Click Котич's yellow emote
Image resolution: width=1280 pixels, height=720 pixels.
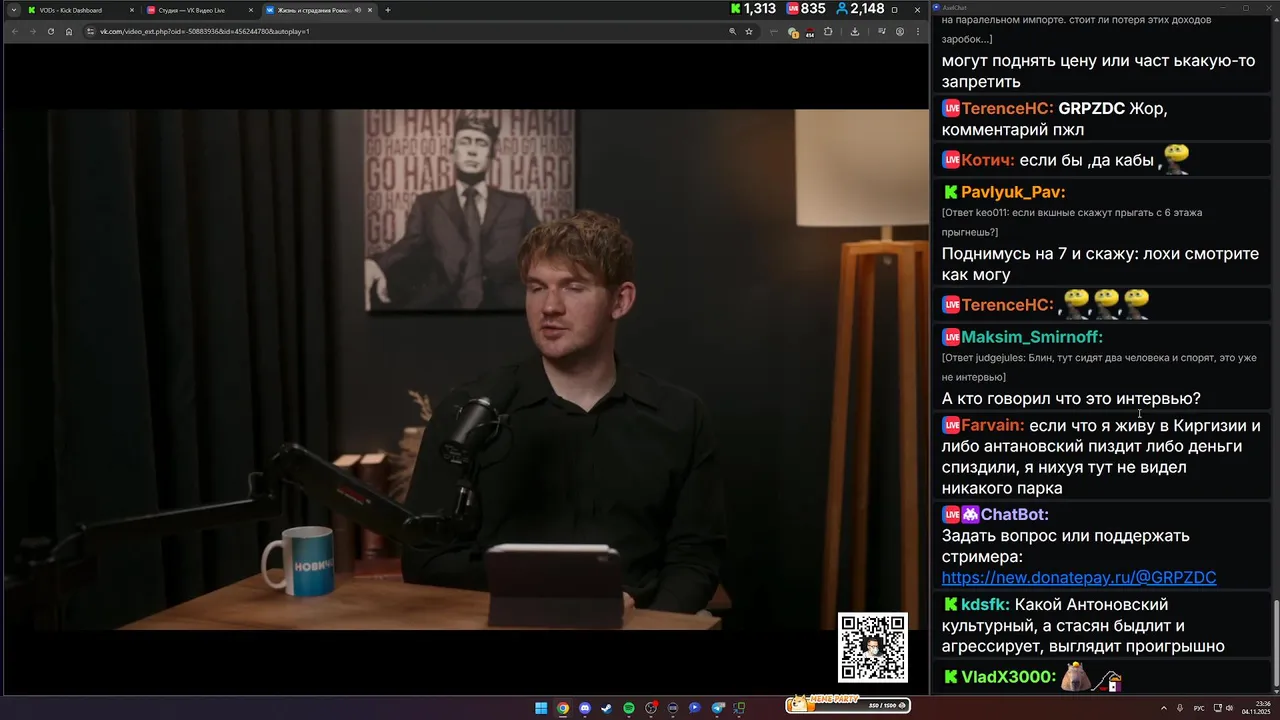pyautogui.click(x=1176, y=158)
